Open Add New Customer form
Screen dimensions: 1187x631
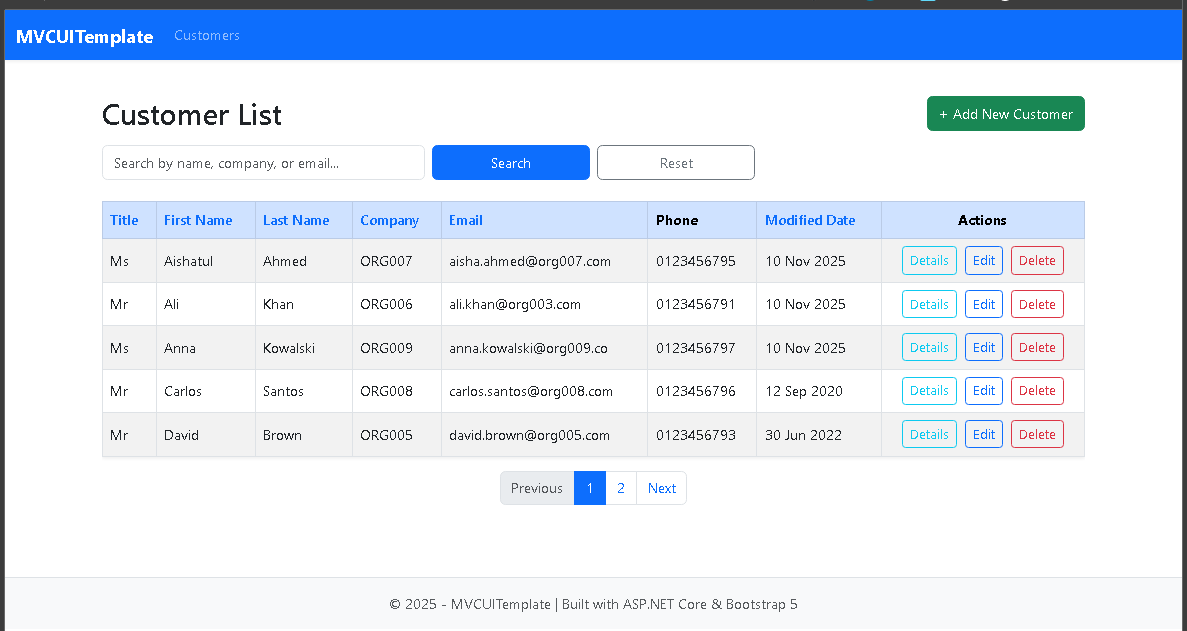tap(1005, 113)
